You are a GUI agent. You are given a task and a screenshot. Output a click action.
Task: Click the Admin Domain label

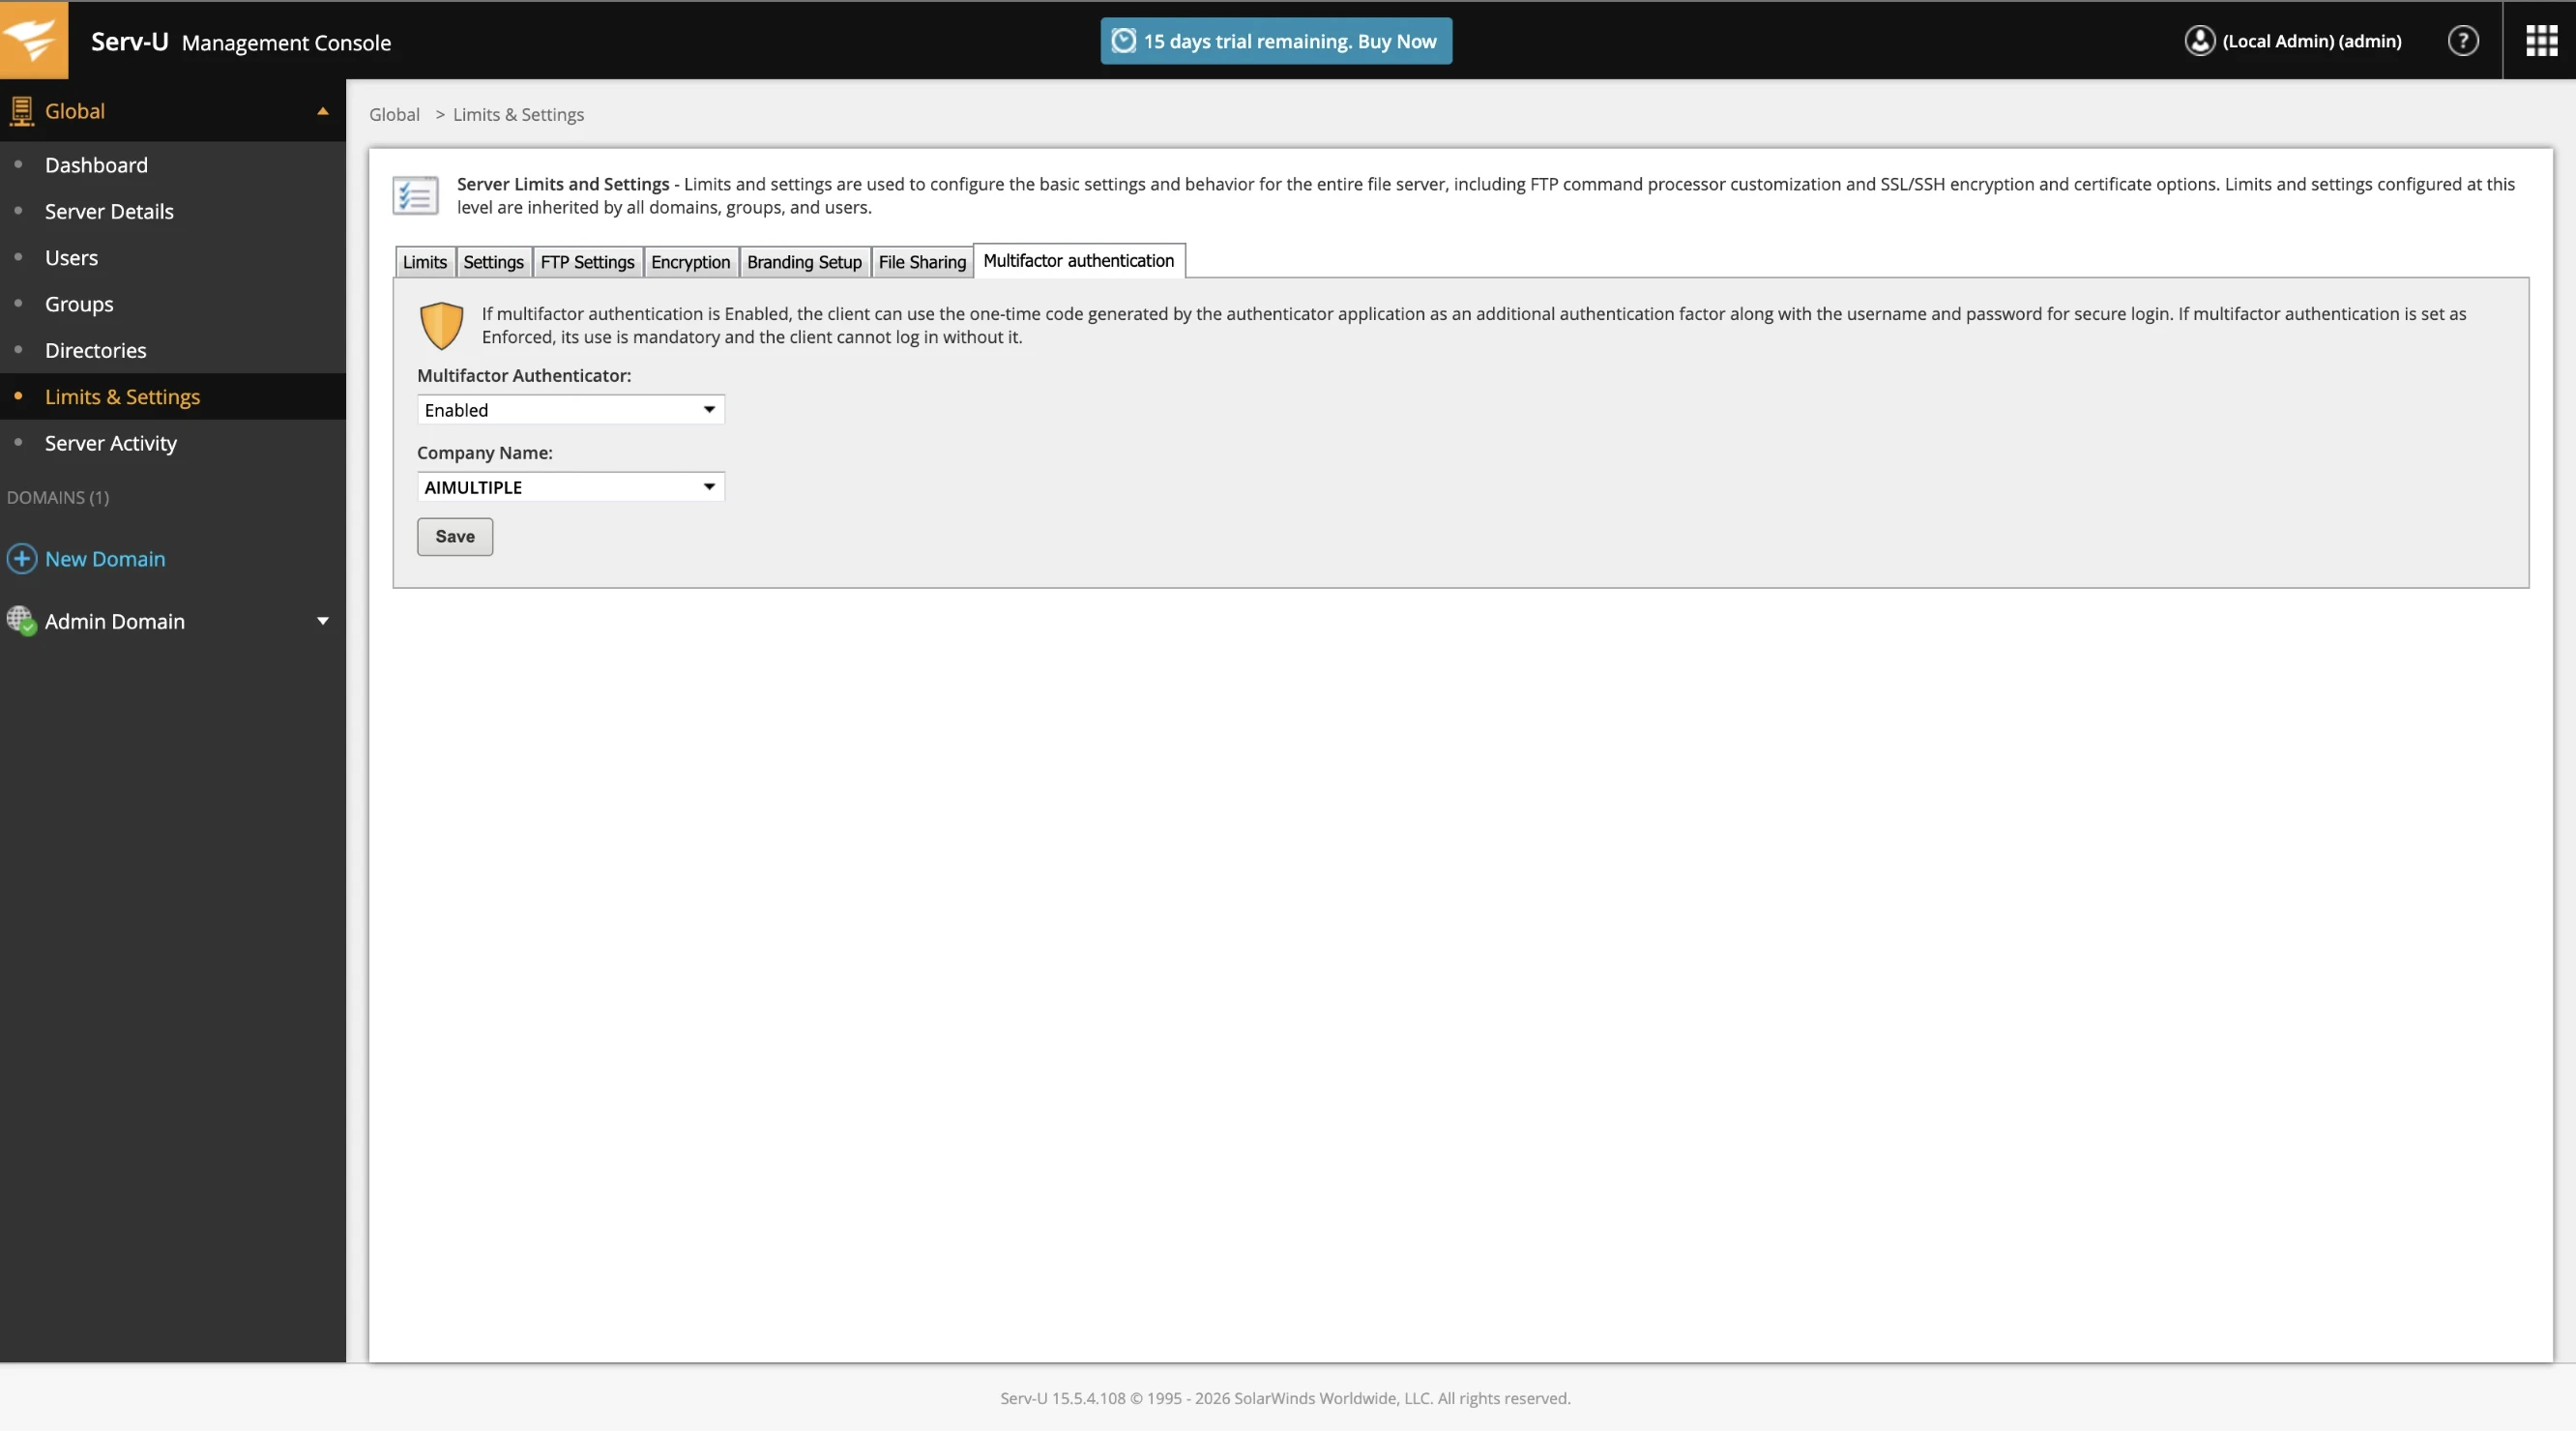(115, 621)
